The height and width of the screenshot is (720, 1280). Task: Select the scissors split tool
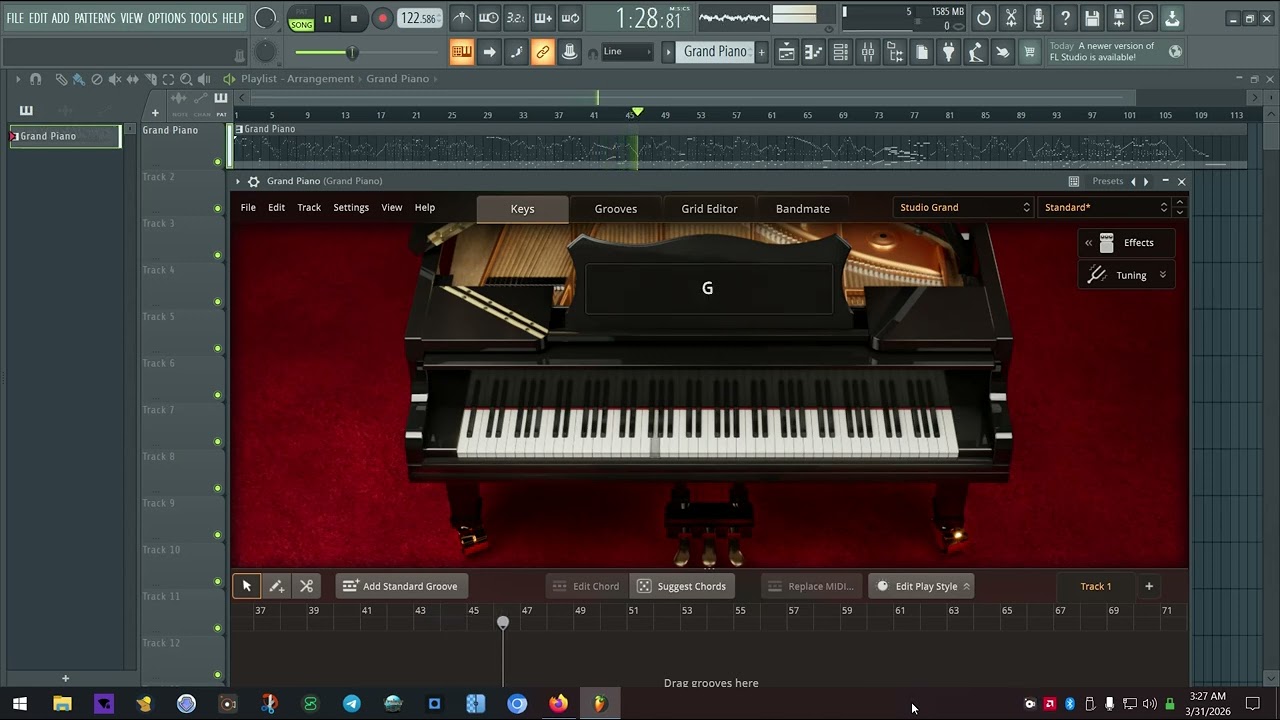(307, 586)
